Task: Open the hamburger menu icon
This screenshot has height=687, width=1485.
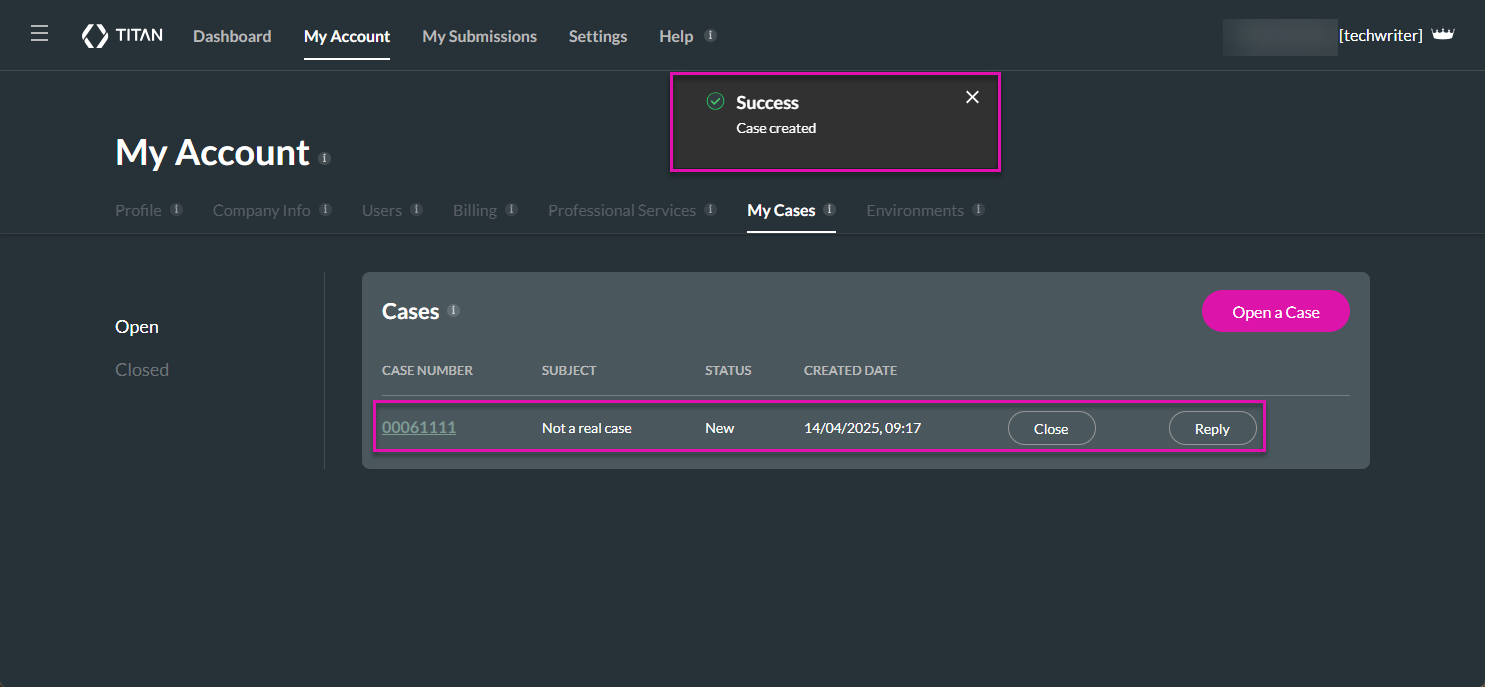Action: pyautogui.click(x=39, y=35)
